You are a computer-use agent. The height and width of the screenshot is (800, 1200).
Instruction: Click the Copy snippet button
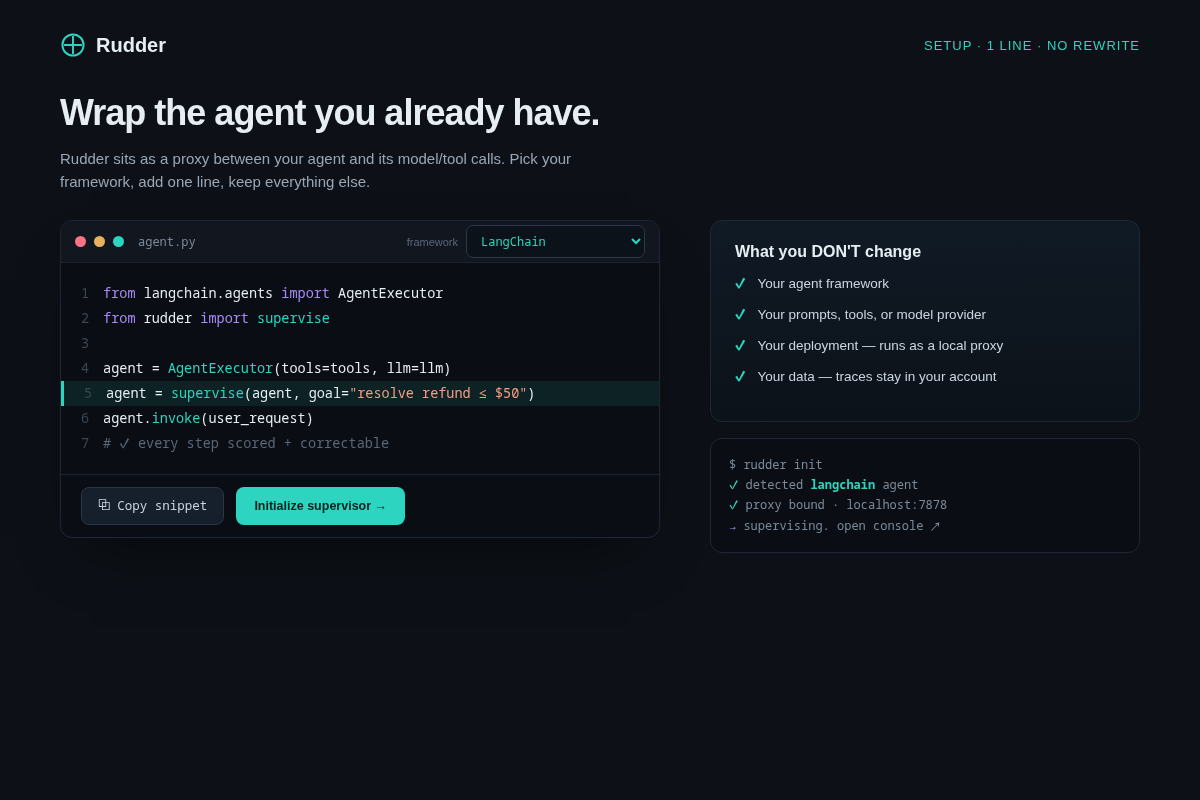tap(152, 506)
